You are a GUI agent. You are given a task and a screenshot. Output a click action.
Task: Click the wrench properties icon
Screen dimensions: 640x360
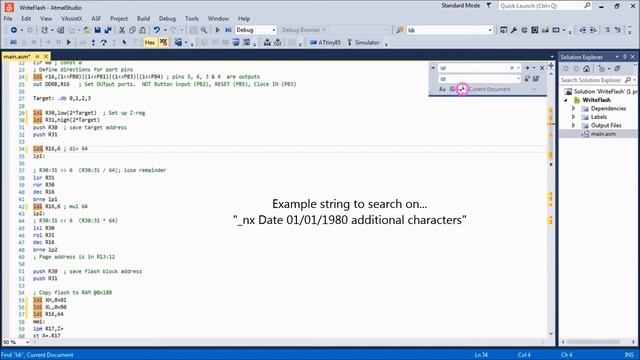514,30
